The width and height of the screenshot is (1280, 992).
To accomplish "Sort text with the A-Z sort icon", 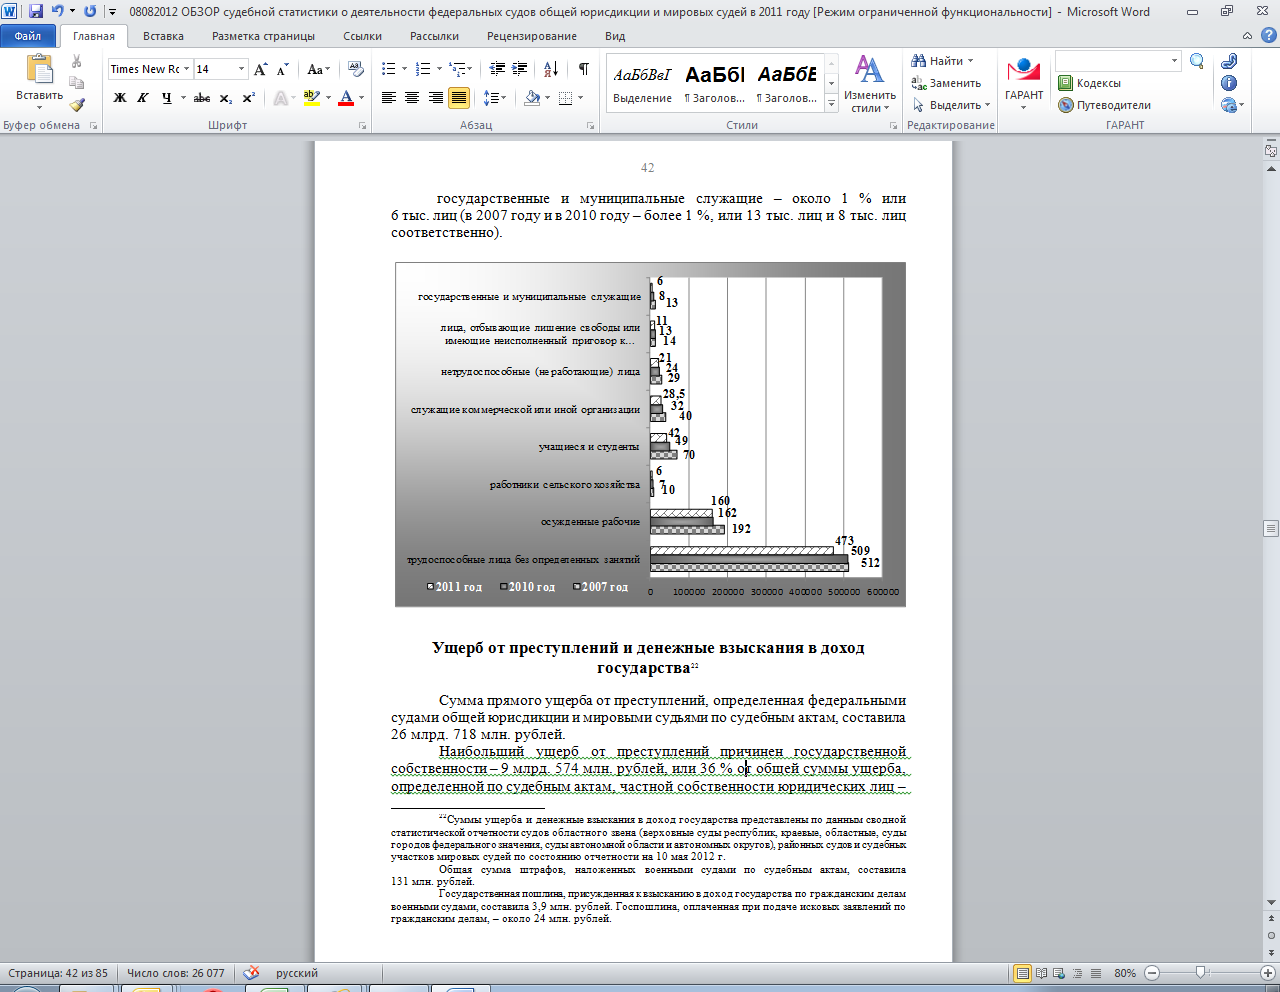I will 551,69.
